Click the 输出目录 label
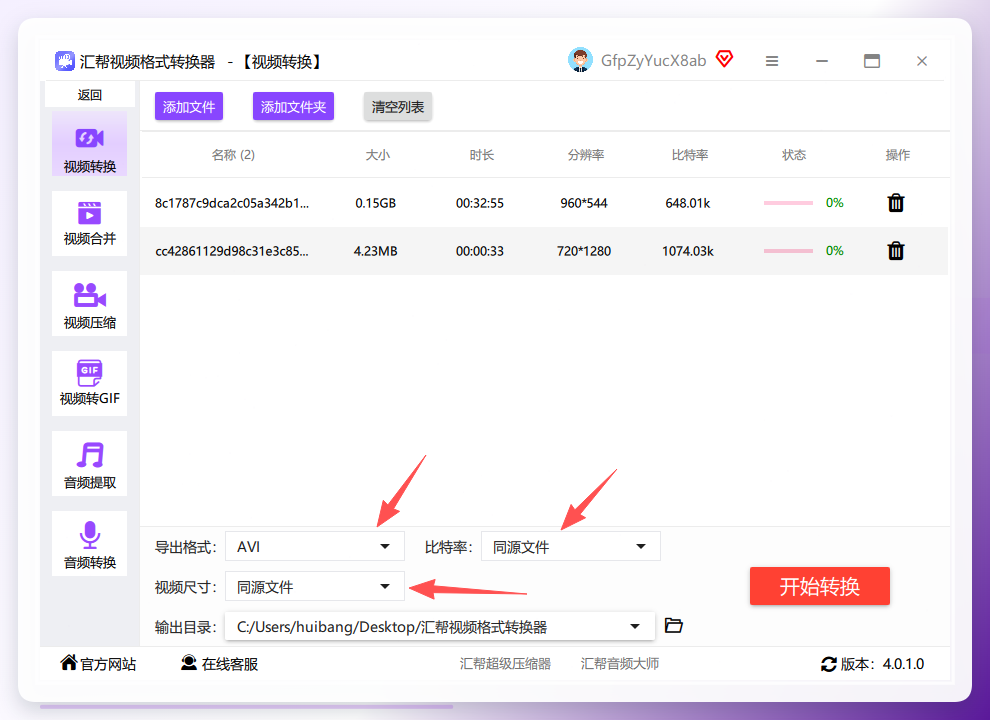Viewport: 990px width, 720px height. point(186,627)
